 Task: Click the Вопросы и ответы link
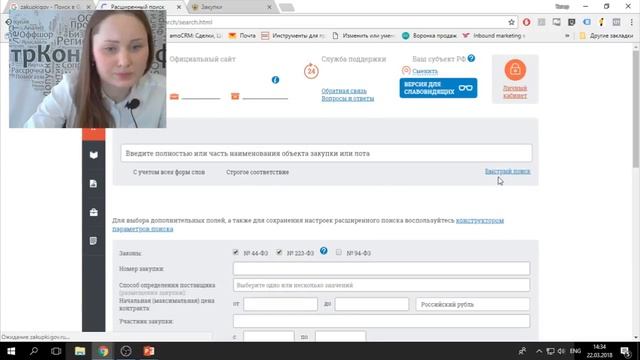(348, 98)
